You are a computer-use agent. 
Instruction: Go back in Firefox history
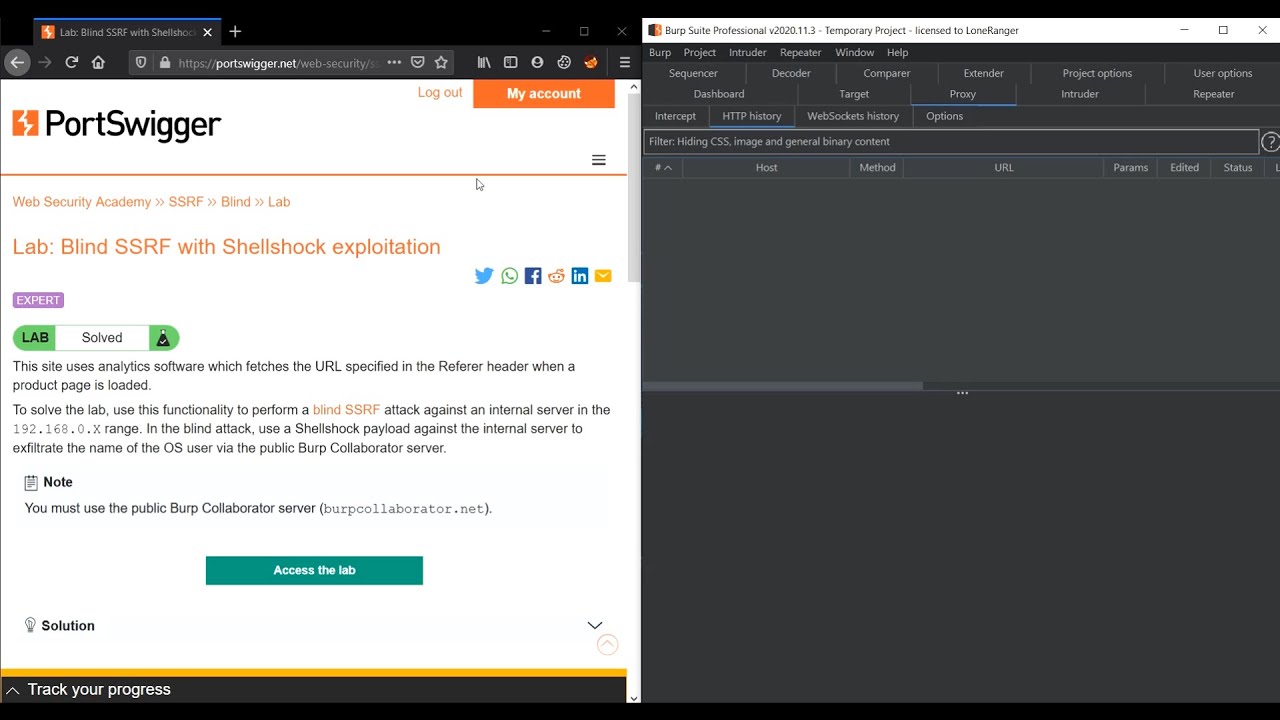(x=17, y=62)
